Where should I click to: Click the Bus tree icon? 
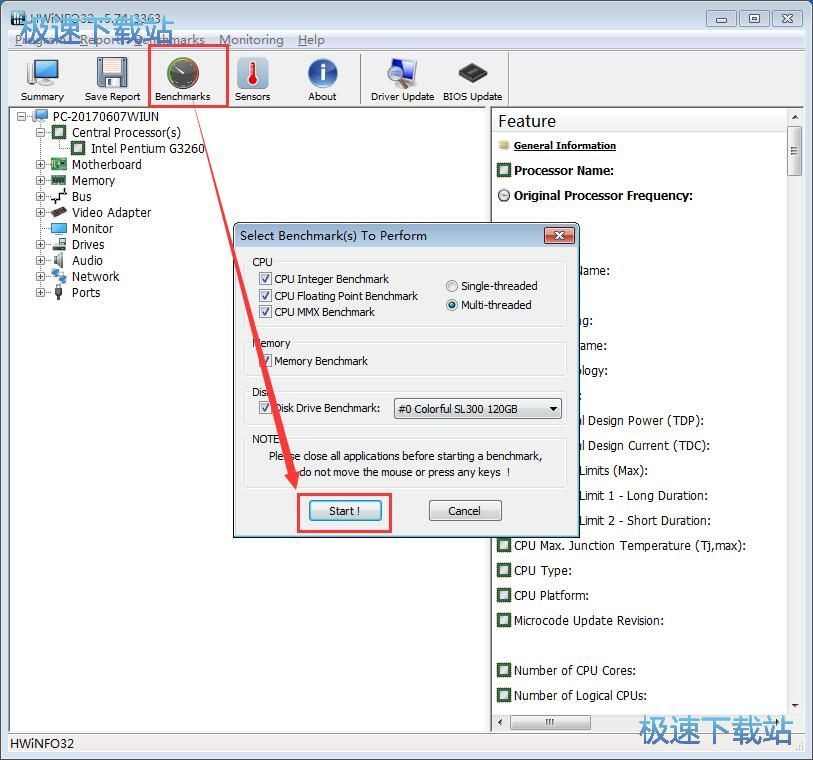[x=59, y=196]
